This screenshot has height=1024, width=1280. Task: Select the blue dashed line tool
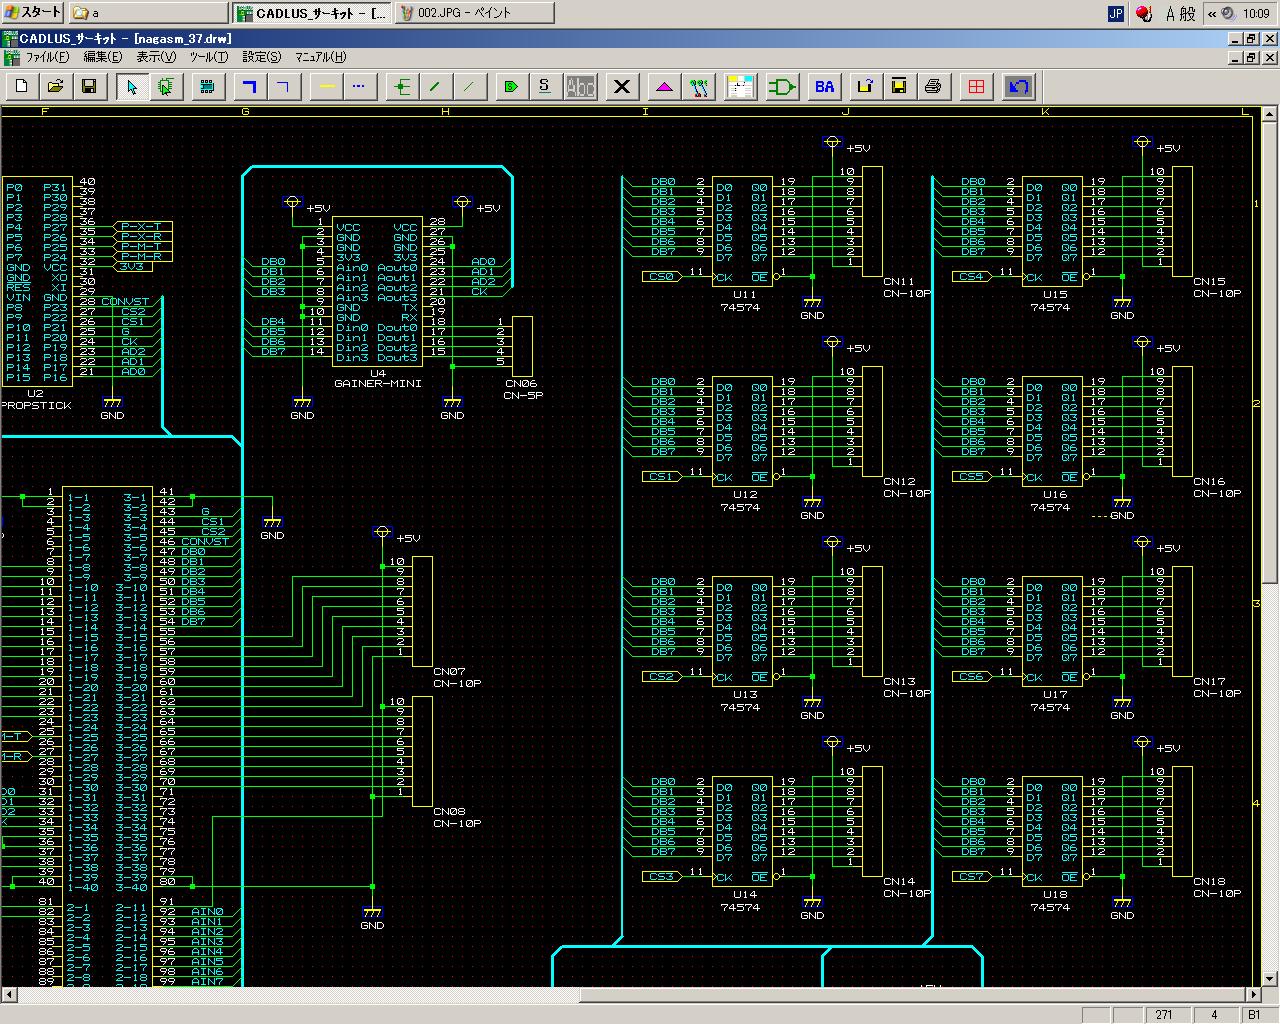pyautogui.click(x=359, y=87)
